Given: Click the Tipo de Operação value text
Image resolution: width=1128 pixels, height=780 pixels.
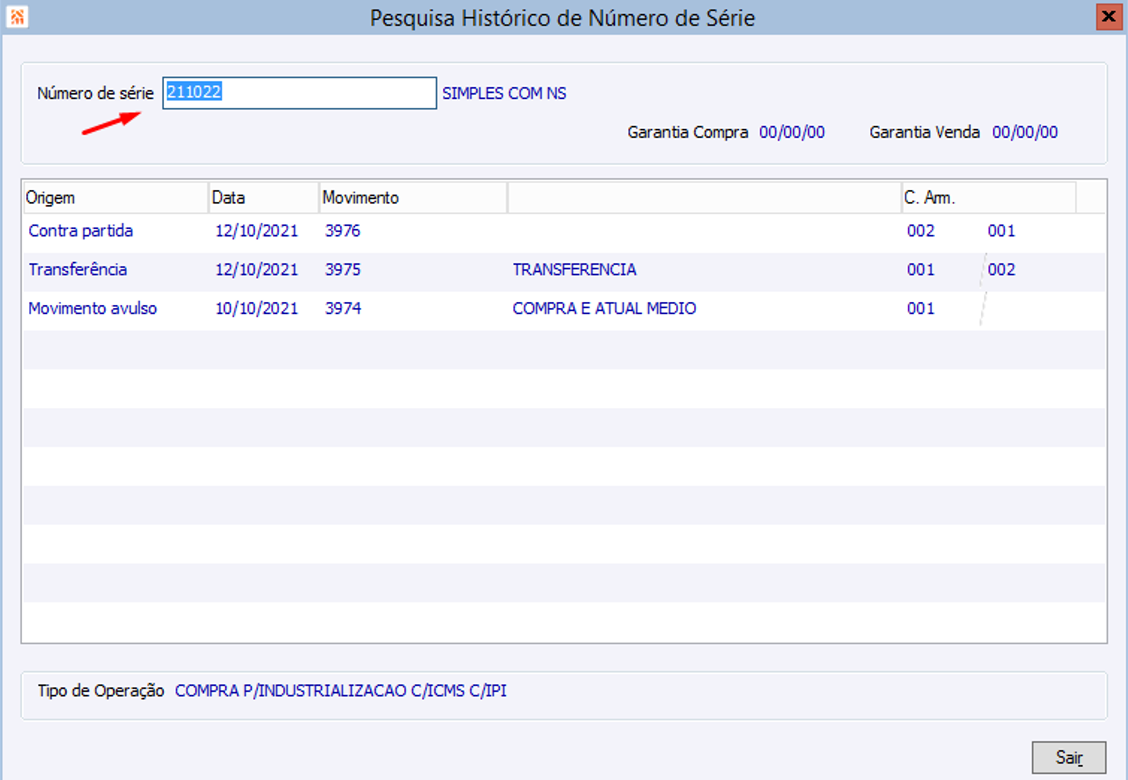Looking at the screenshot, I should point(341,691).
